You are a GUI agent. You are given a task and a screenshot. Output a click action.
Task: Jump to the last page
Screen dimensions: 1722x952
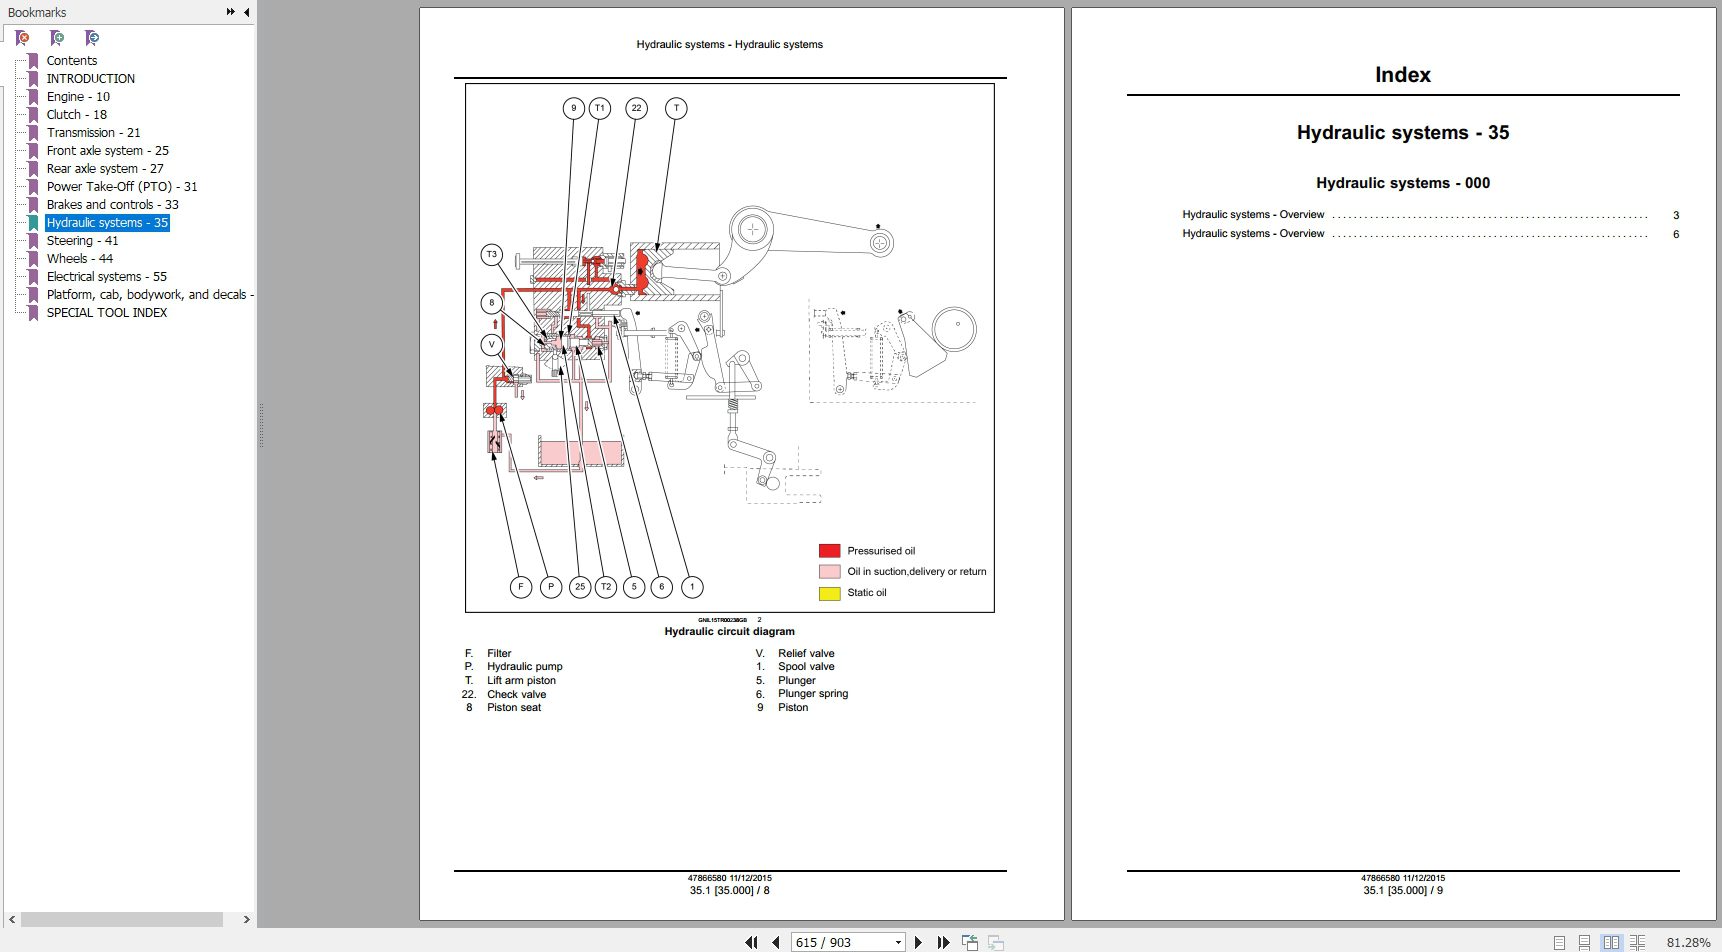[943, 942]
